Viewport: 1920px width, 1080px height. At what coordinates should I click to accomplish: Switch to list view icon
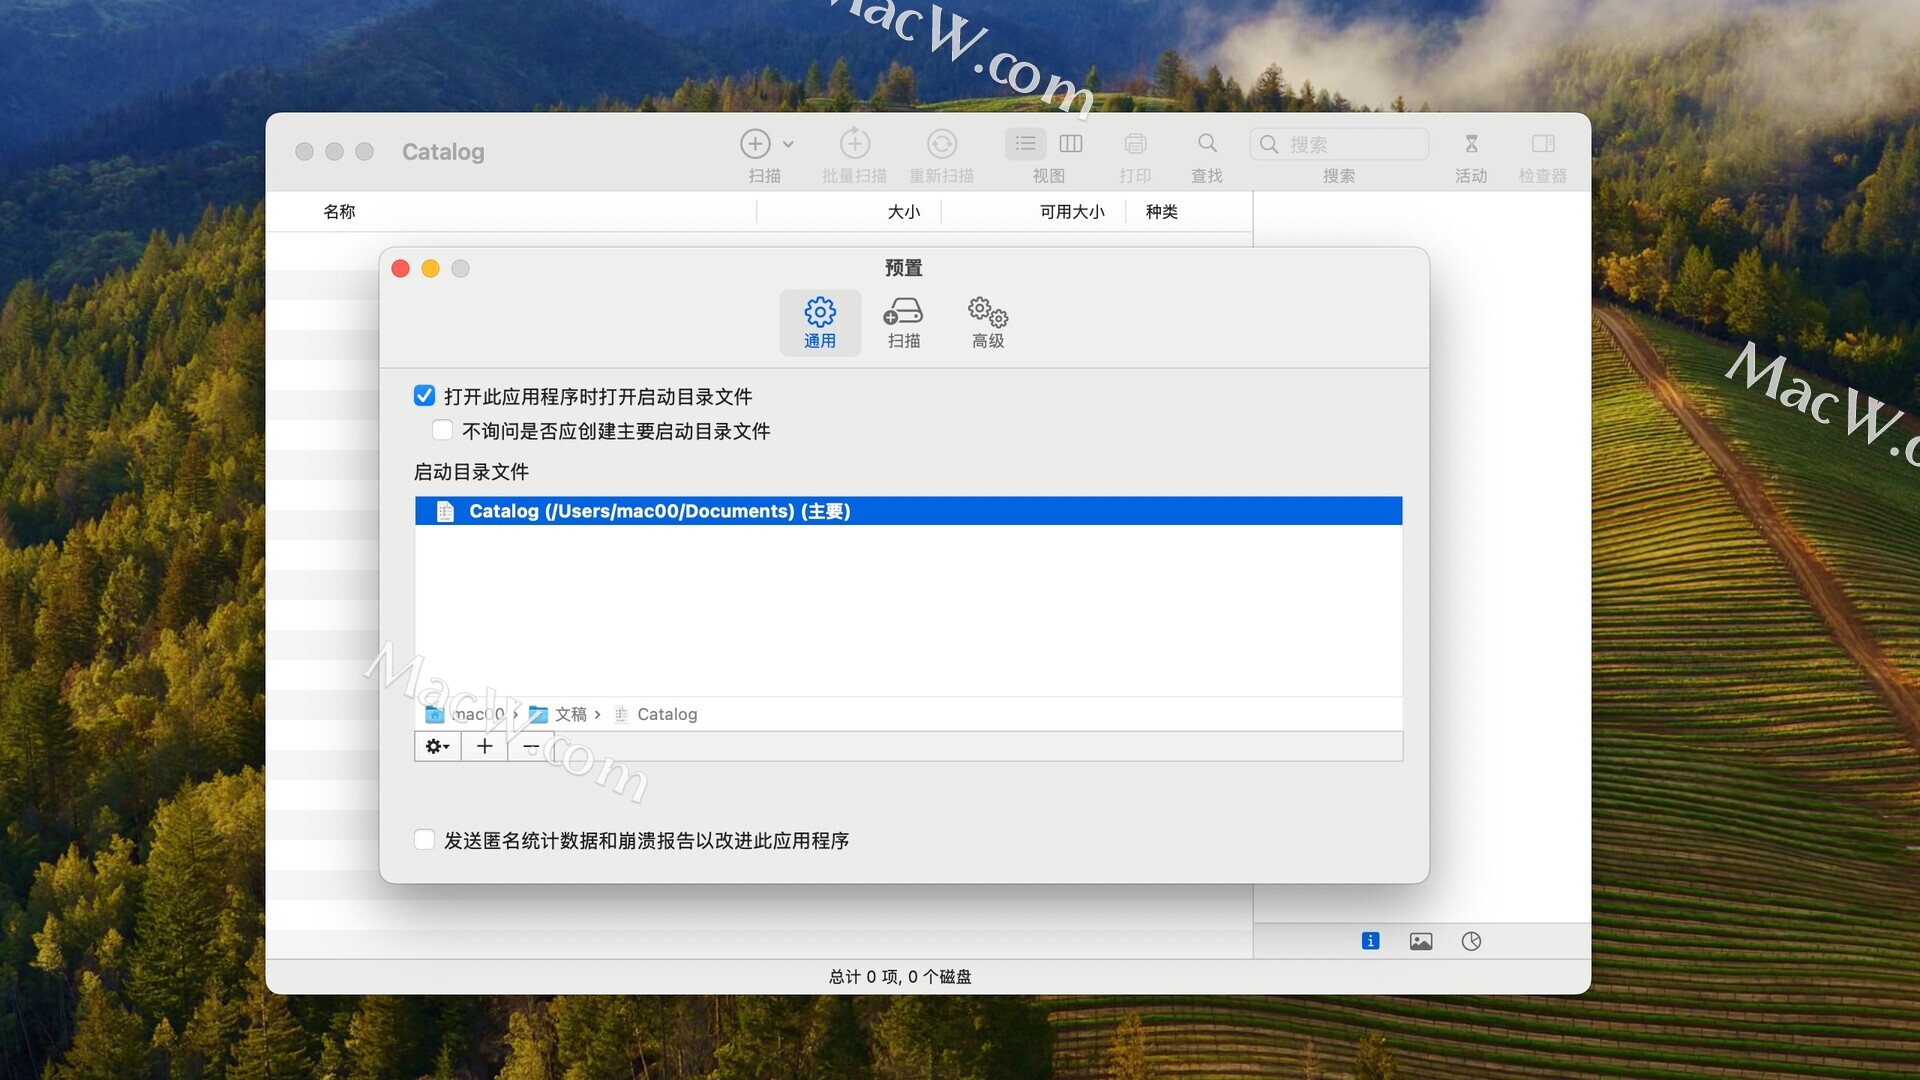pos(1025,144)
